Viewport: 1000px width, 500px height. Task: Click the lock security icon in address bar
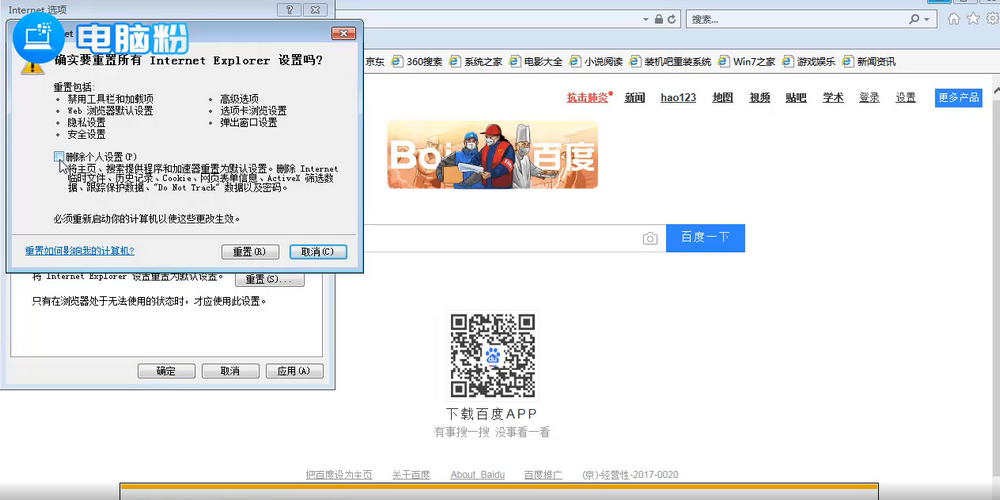point(659,19)
